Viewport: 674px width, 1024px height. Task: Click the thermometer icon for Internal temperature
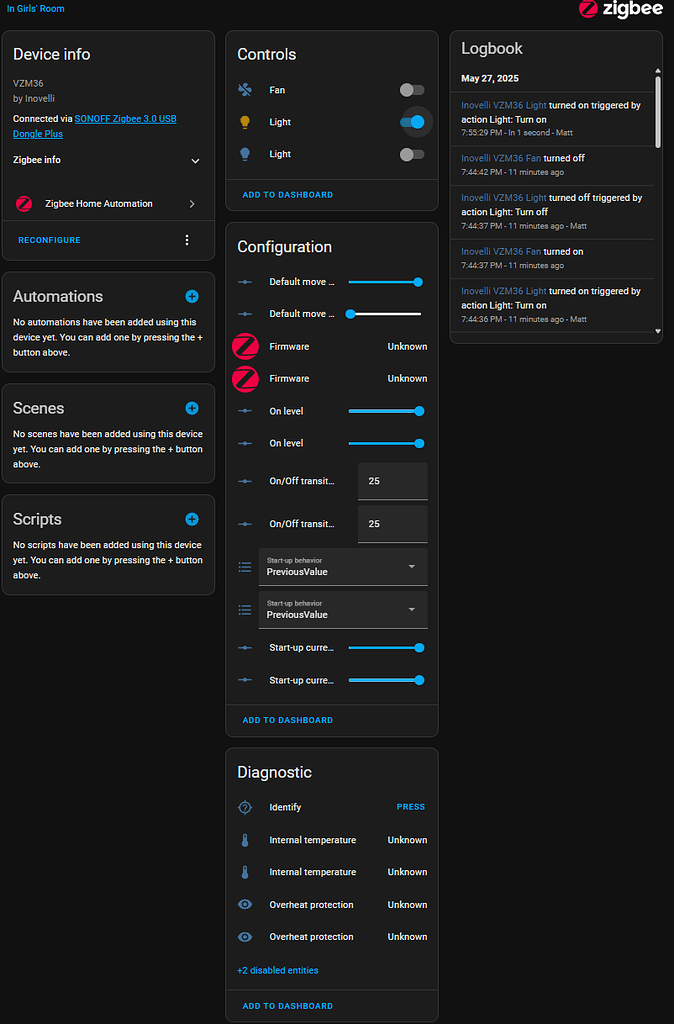click(244, 840)
